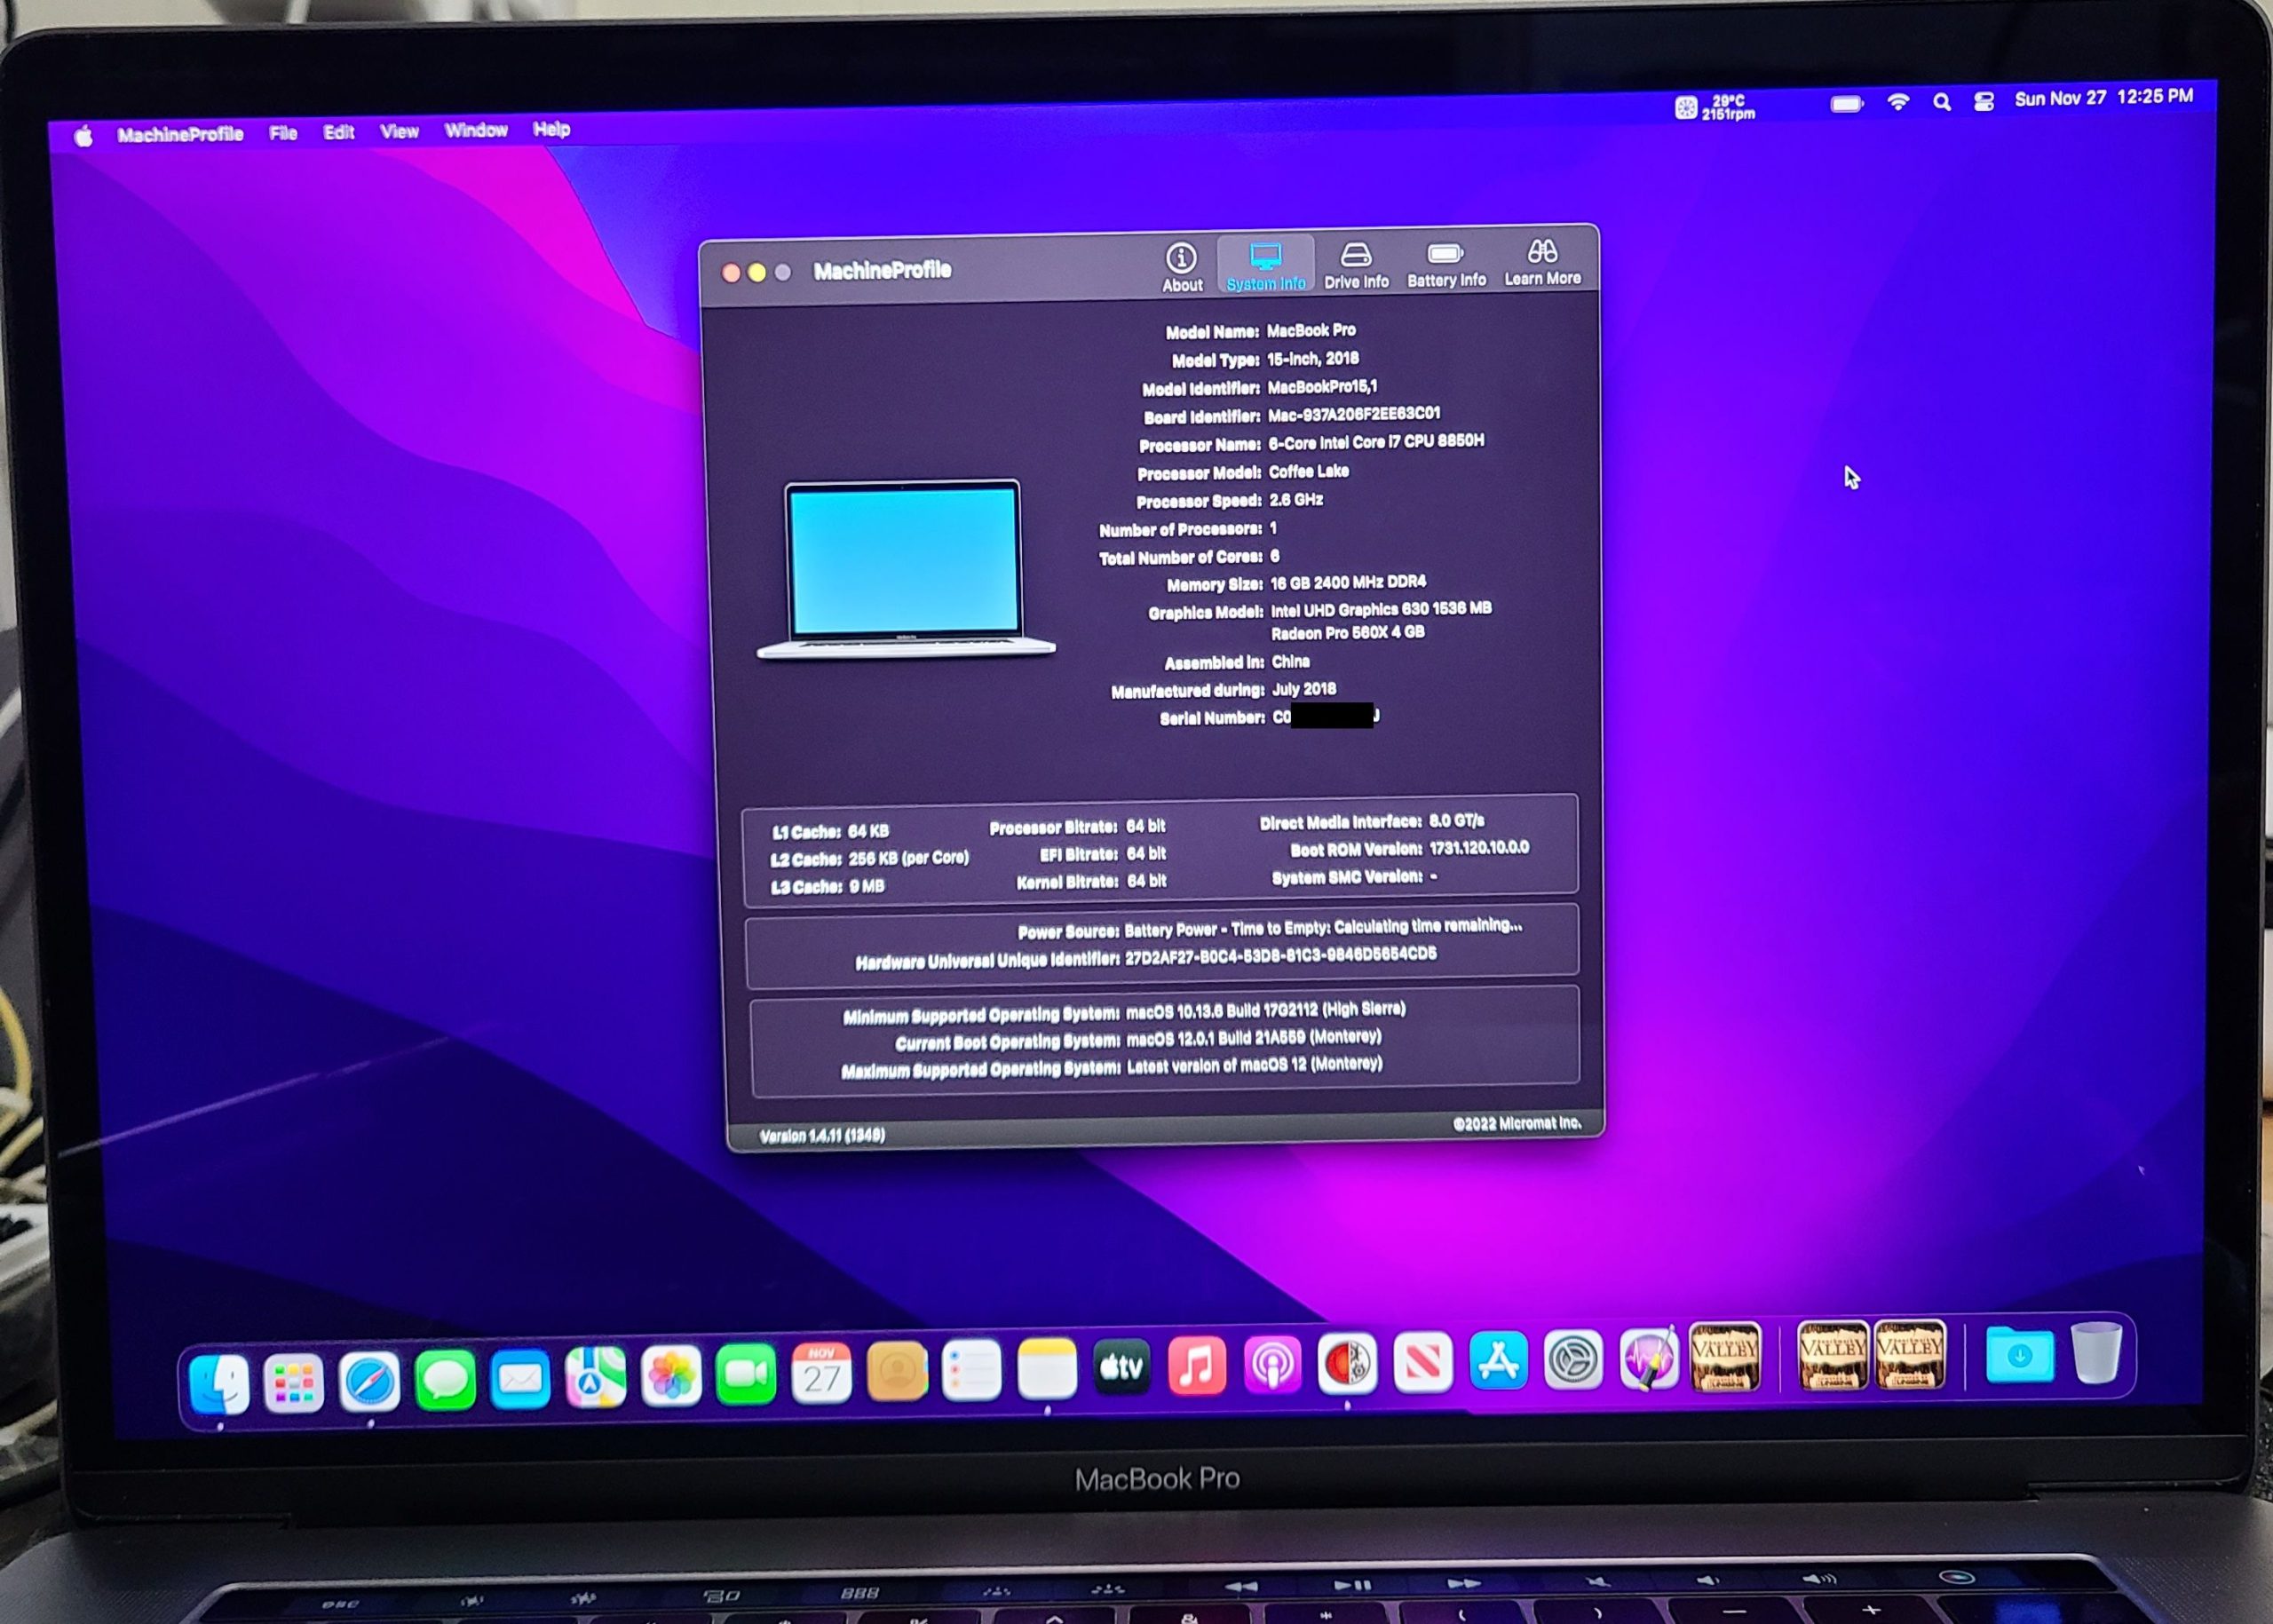Select the processor model "Coffee Lake"

[x=1309, y=471]
